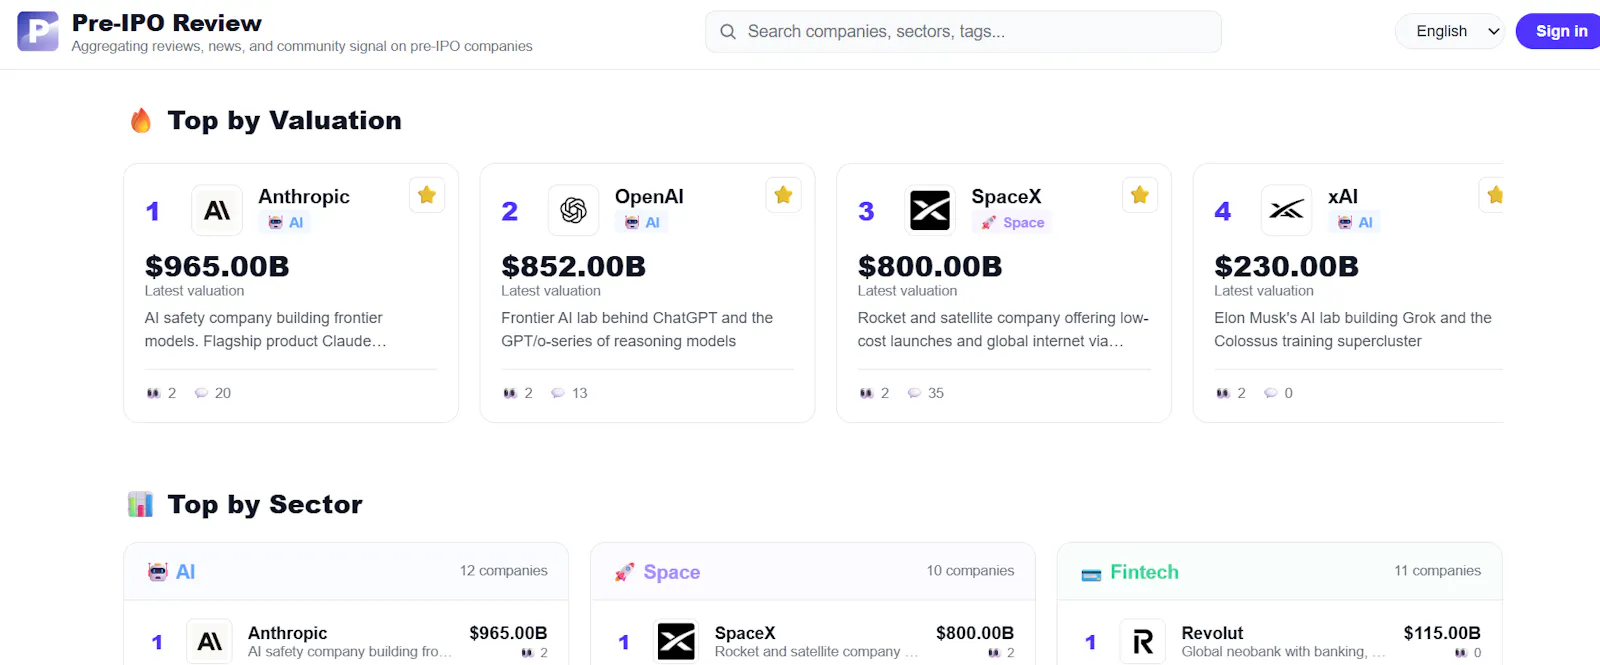The height and width of the screenshot is (665, 1600).
Task: Click '10 companies' in Space sector
Action: (970, 570)
